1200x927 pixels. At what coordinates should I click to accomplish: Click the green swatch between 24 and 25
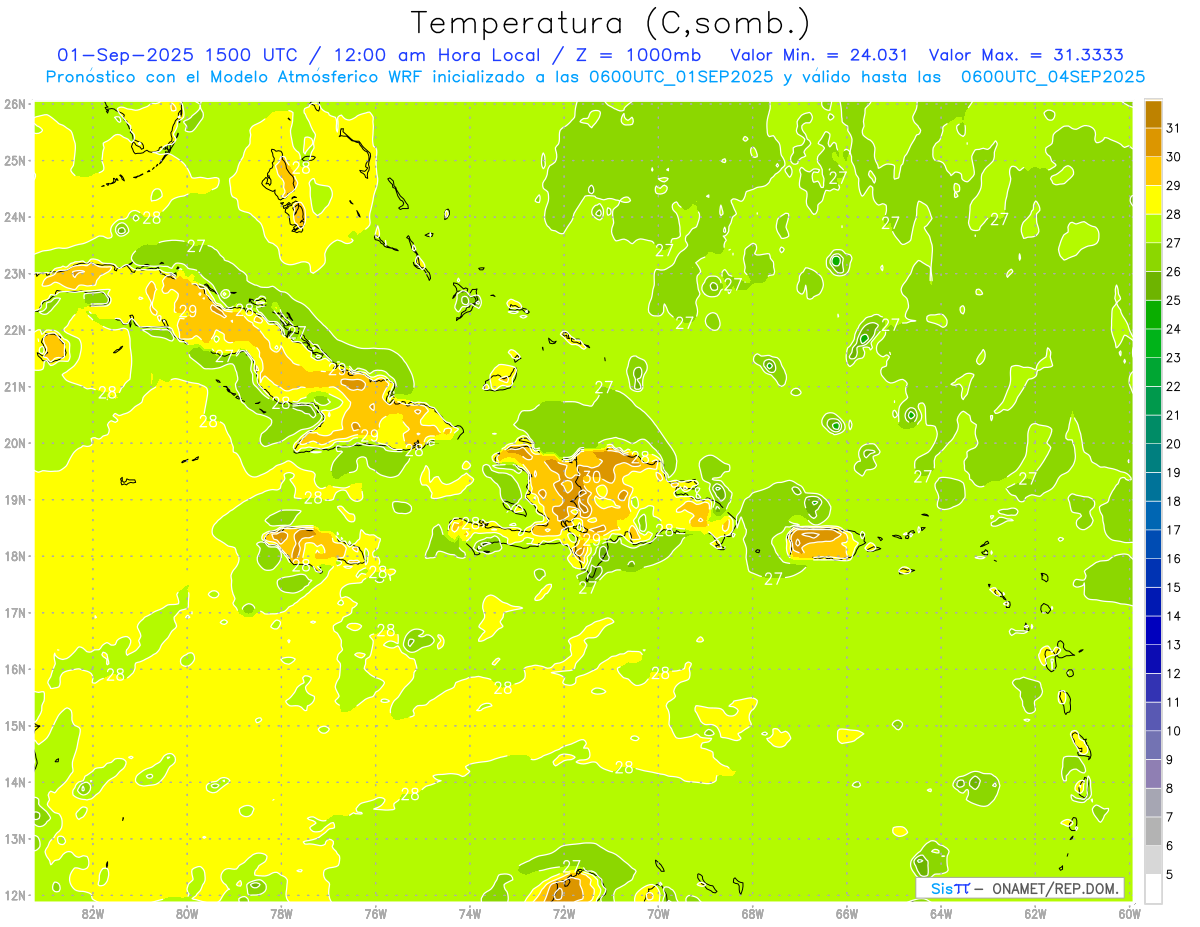(1153, 315)
